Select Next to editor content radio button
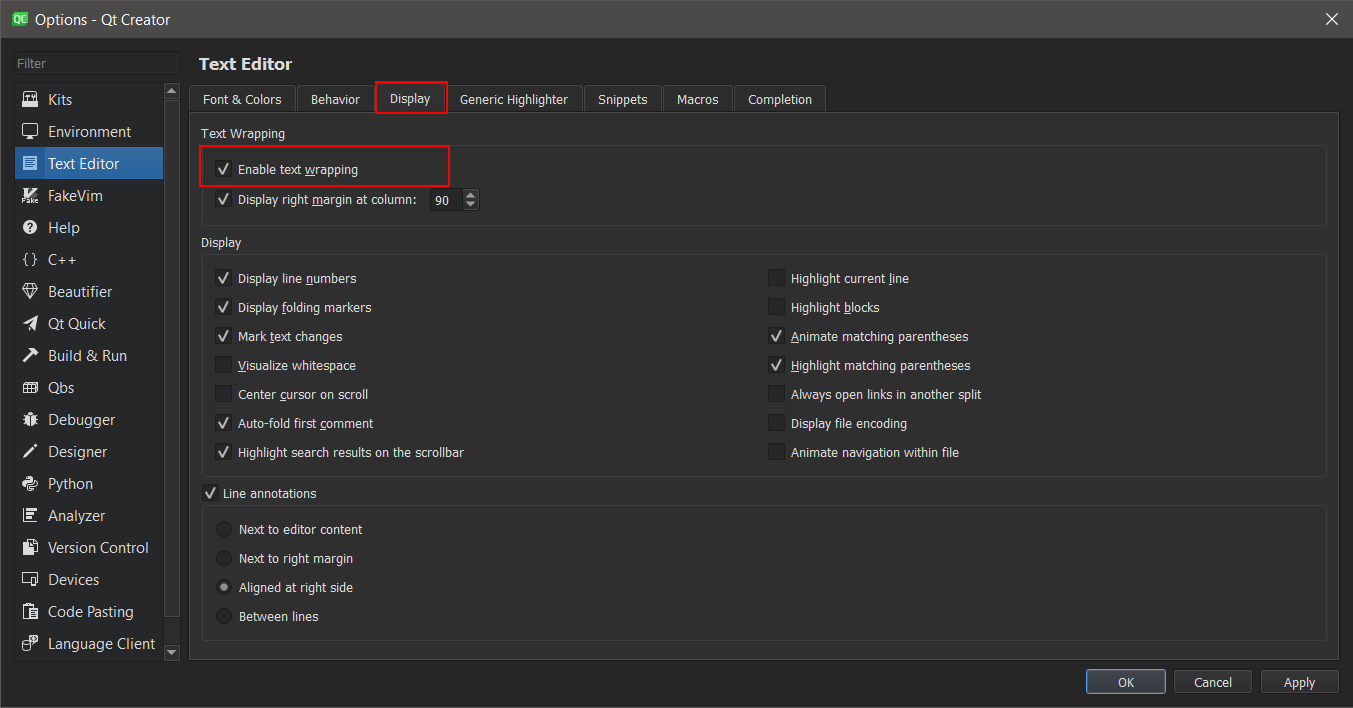The height and width of the screenshot is (708, 1353). [224, 530]
